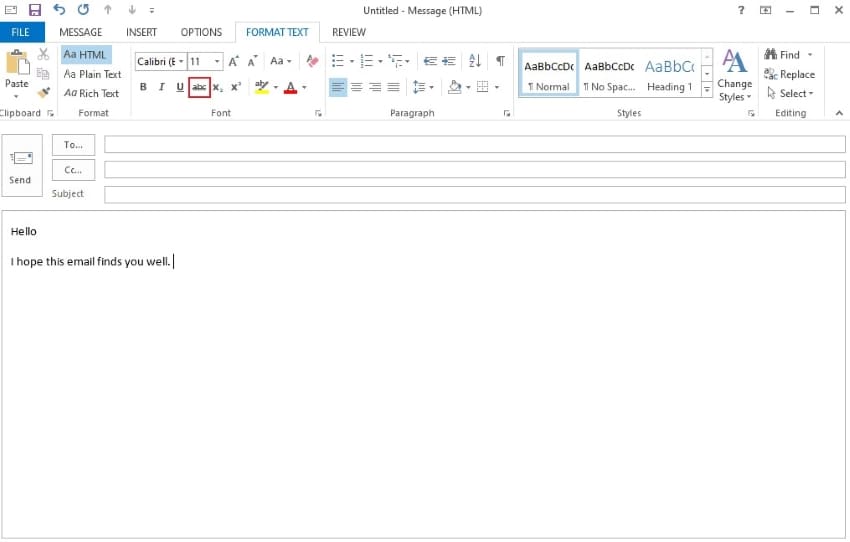The image size is (850, 542).
Task: Open the Replace dialog
Action: coord(789,74)
